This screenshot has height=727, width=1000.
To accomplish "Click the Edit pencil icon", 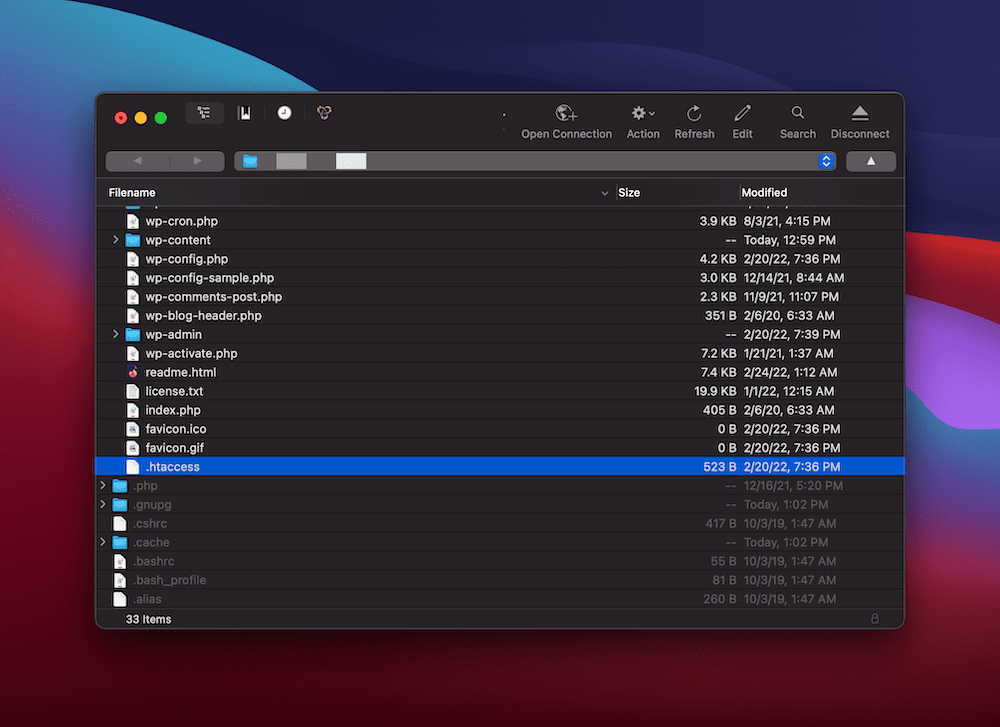I will click(x=742, y=114).
